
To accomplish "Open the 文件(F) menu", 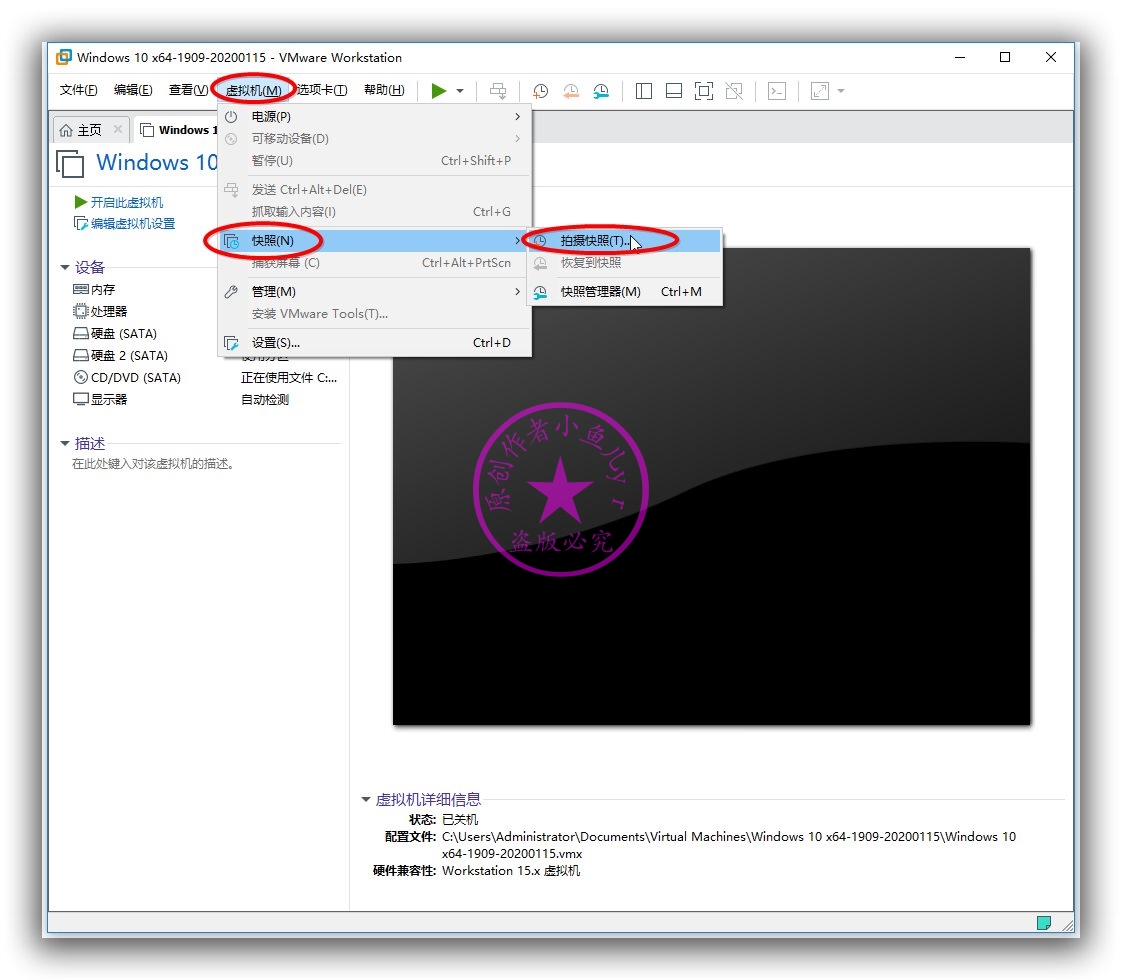I will 78,90.
